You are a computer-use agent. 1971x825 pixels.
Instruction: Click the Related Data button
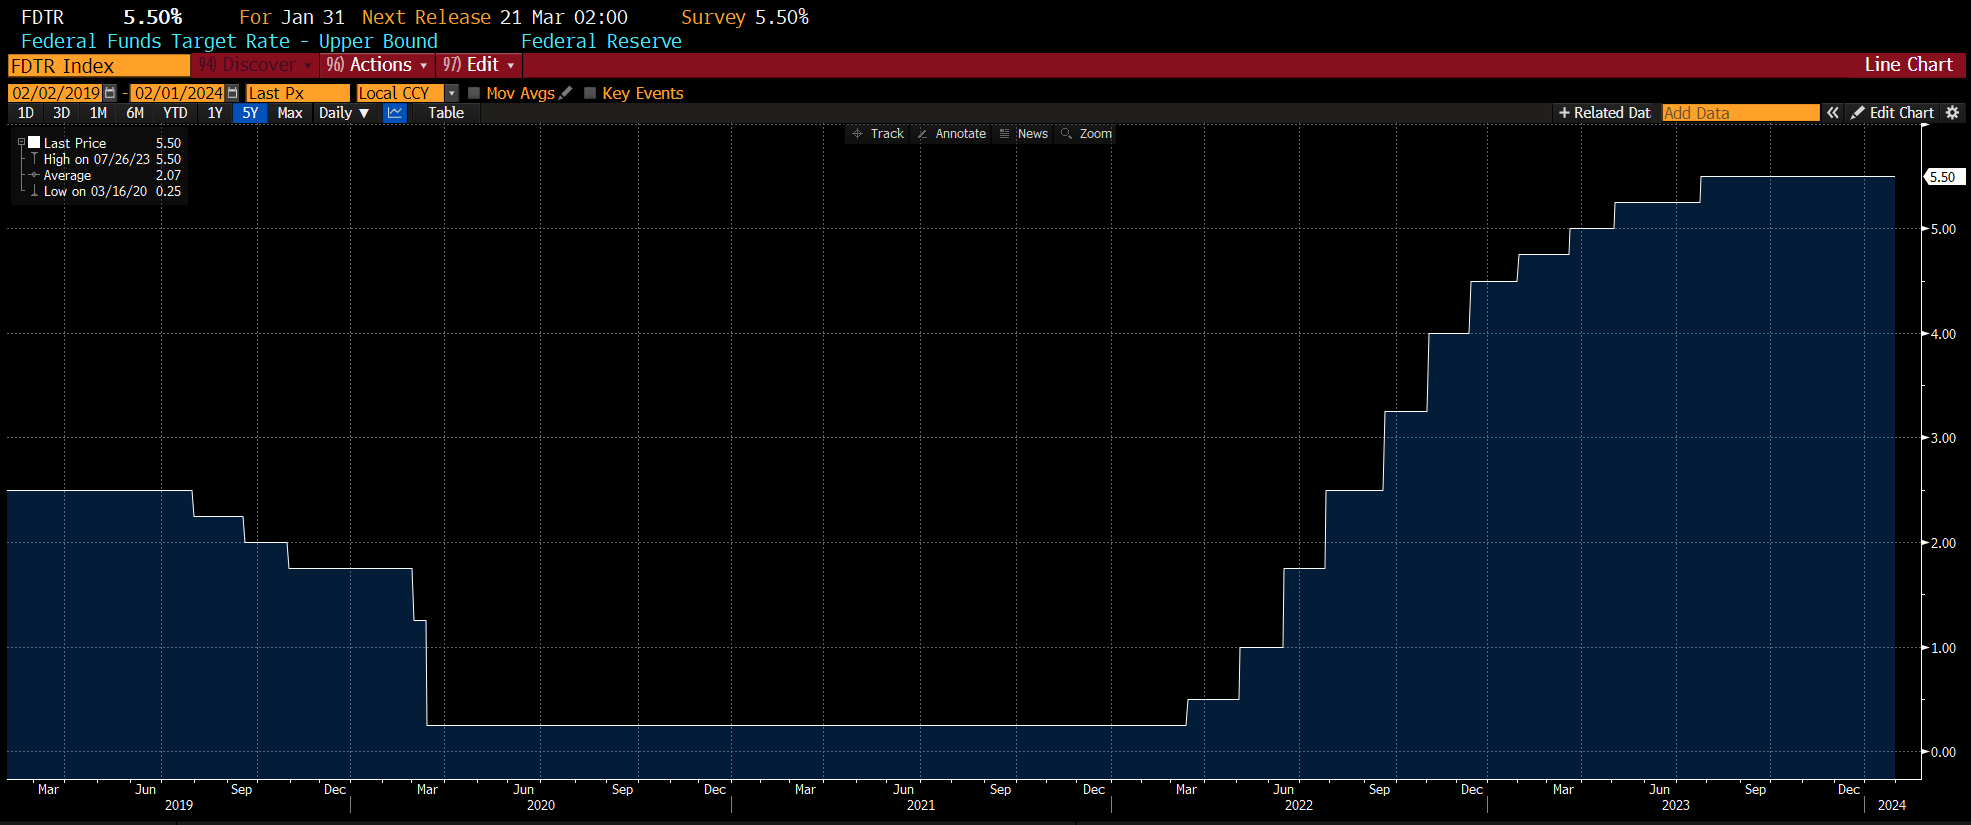(x=1605, y=113)
